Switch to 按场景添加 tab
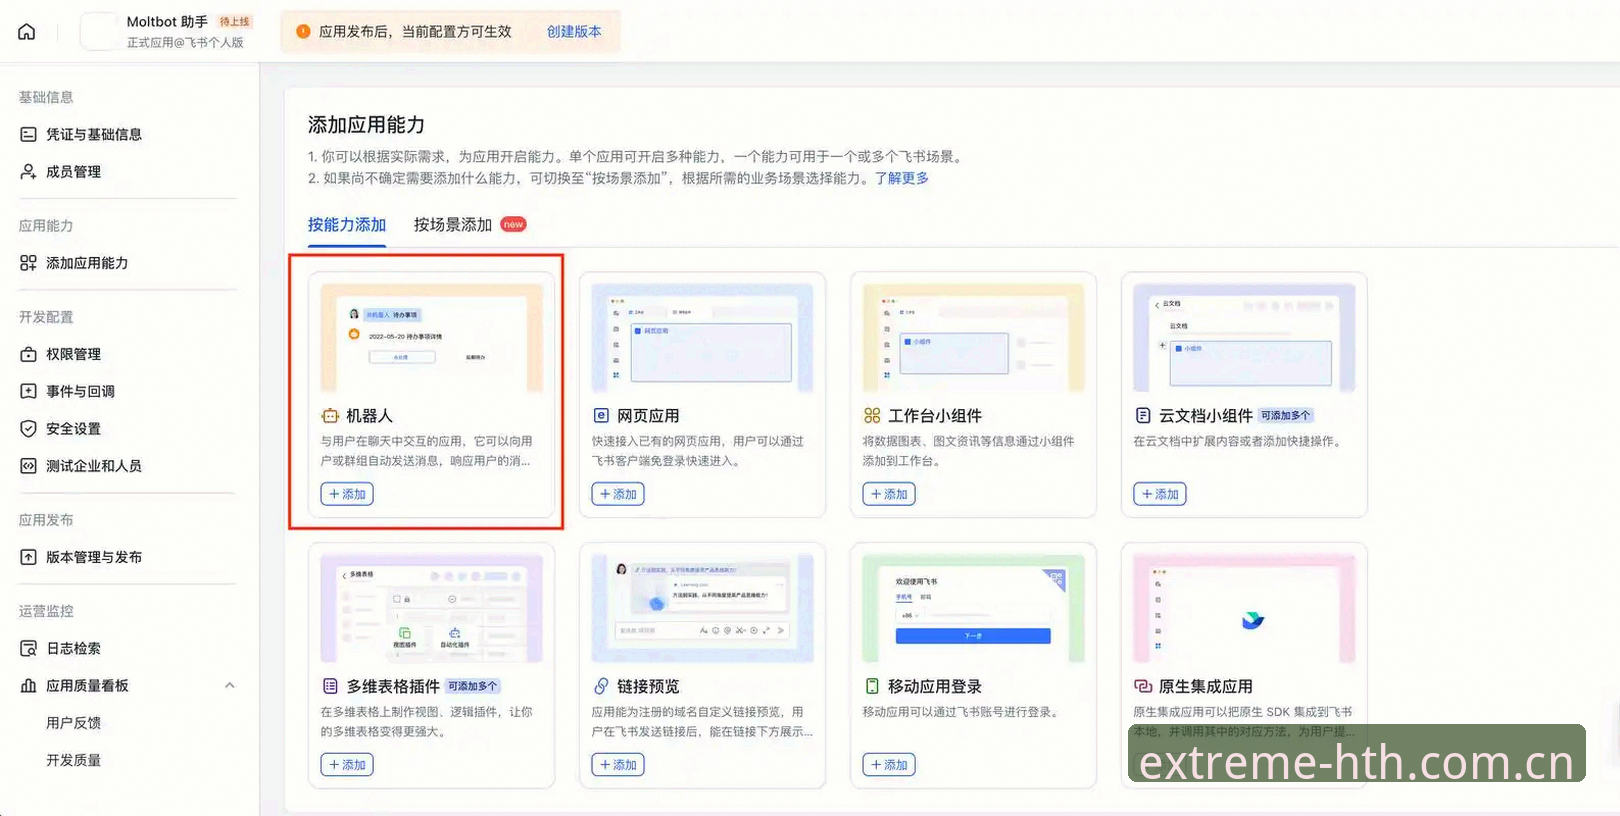1620x816 pixels. [453, 225]
